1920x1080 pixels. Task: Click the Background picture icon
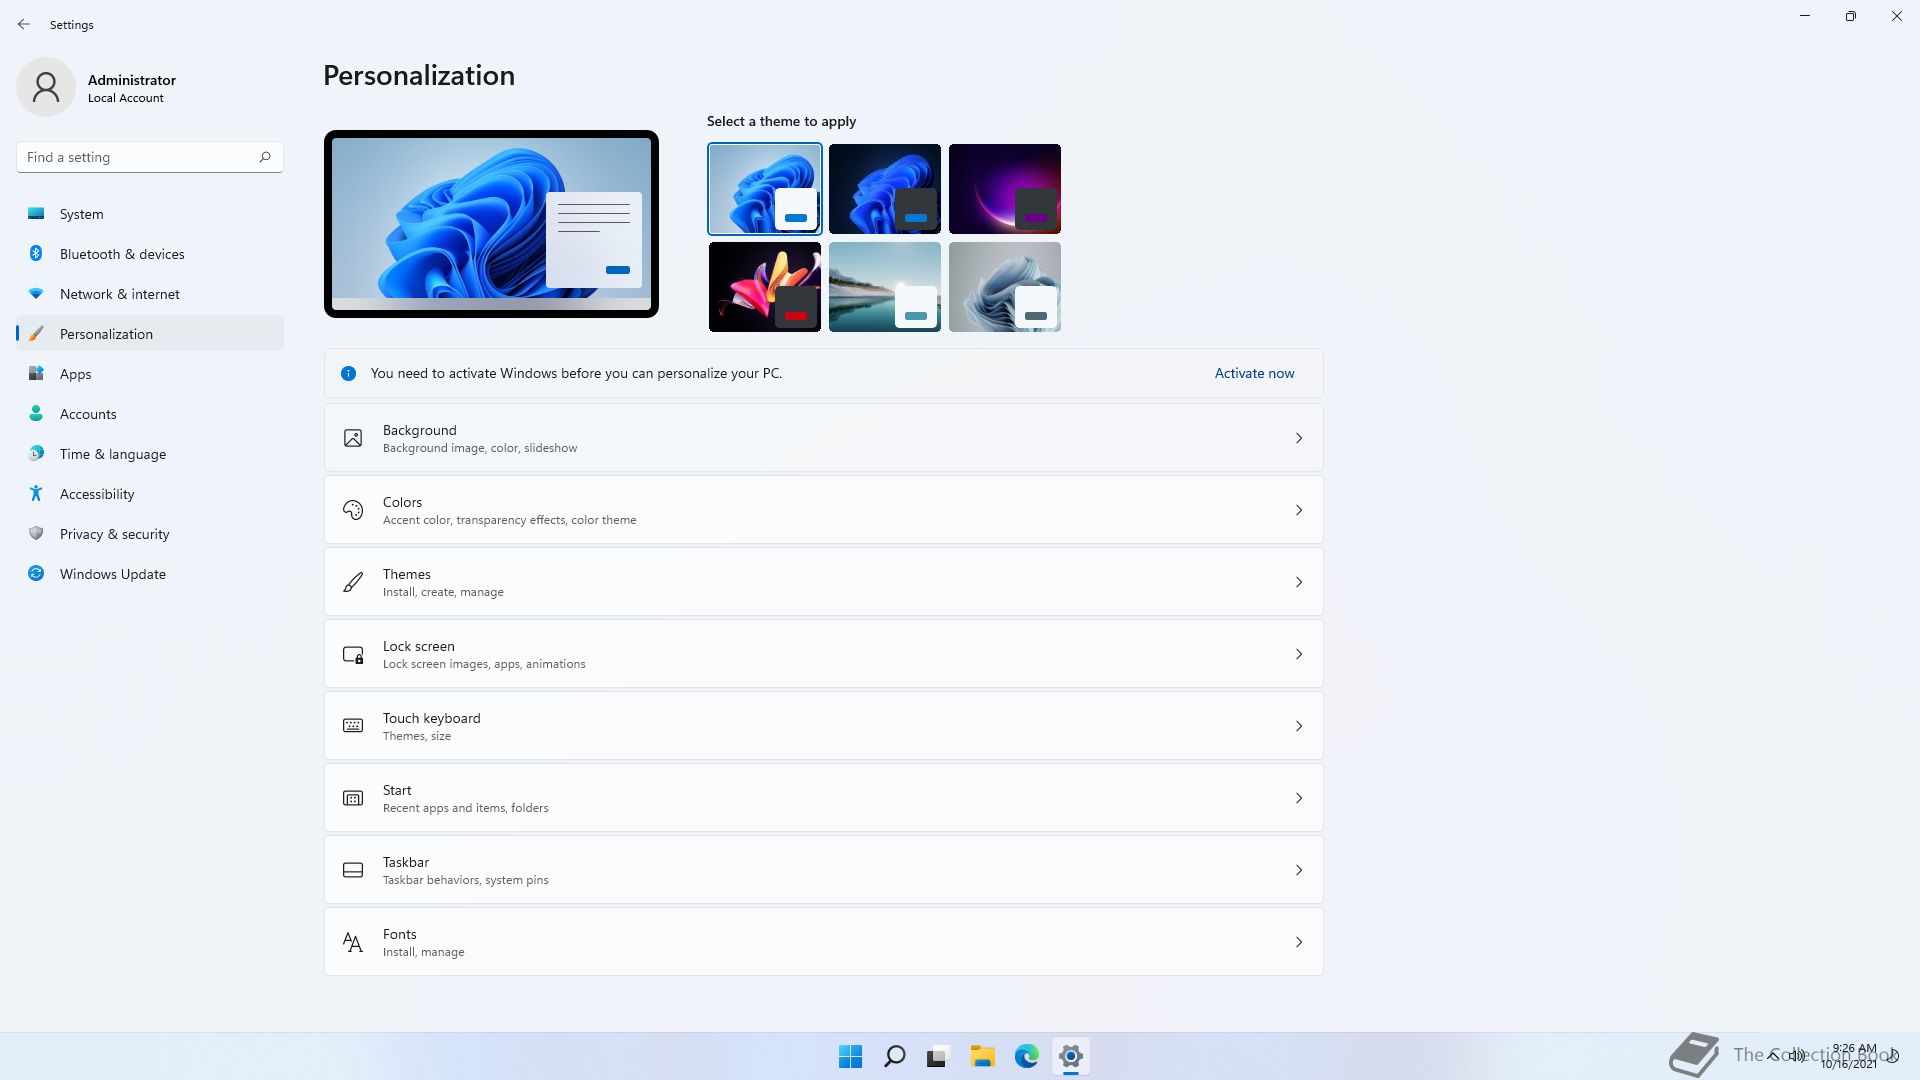pyautogui.click(x=353, y=438)
